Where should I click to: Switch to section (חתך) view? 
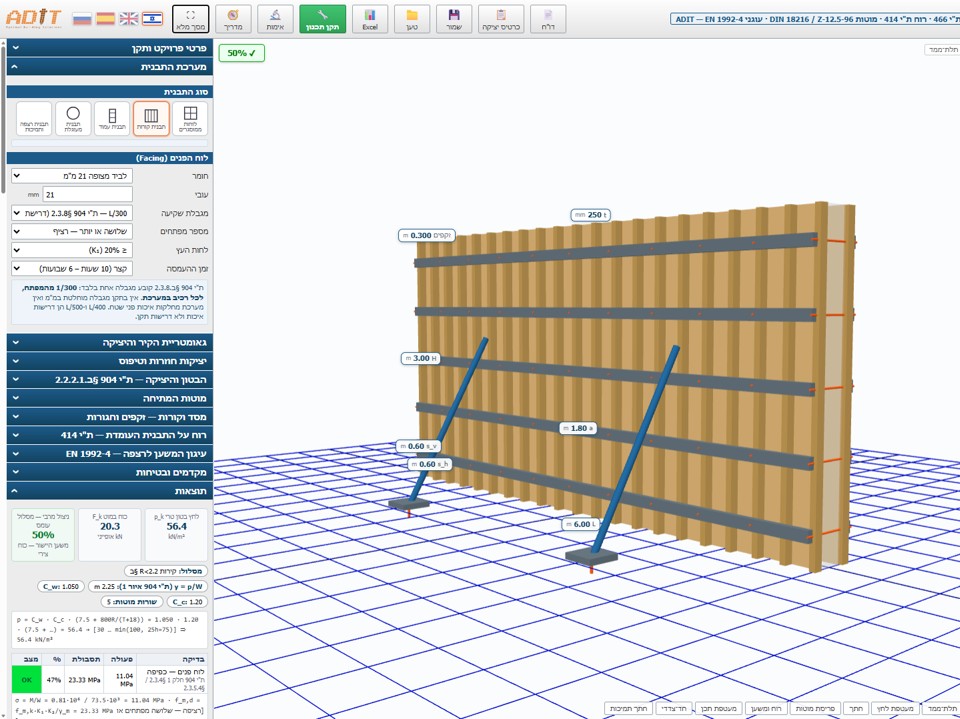[x=855, y=708]
